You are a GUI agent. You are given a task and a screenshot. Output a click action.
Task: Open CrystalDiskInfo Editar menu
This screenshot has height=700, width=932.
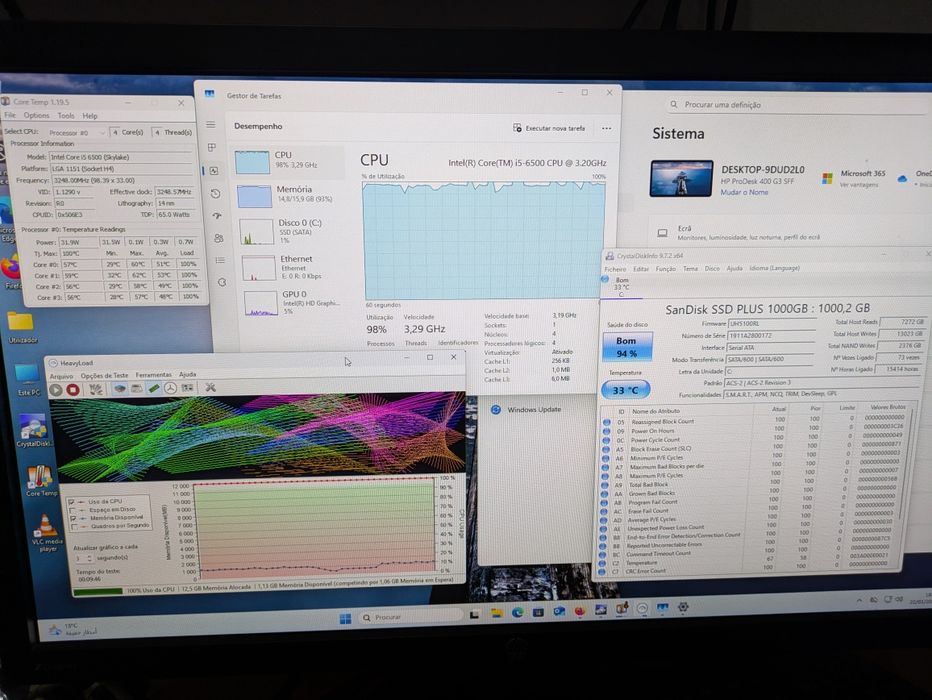click(x=641, y=269)
